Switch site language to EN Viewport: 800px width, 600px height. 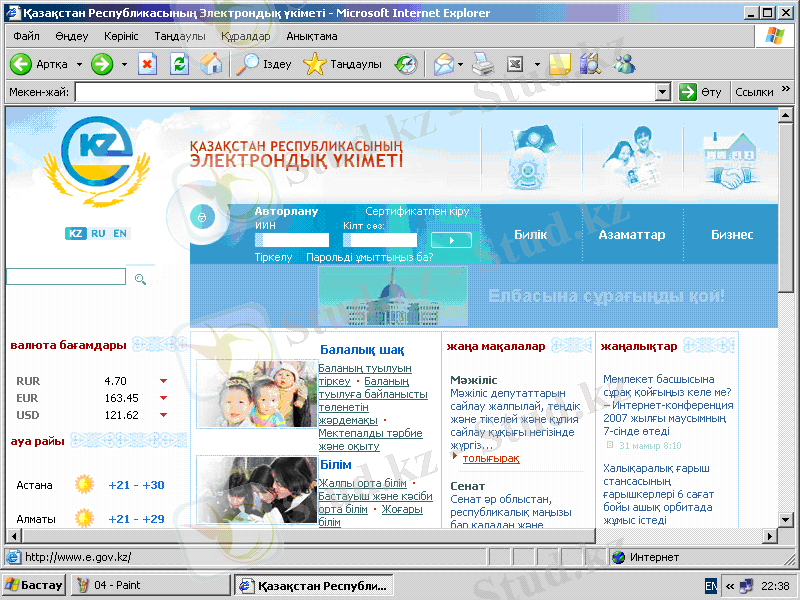[120, 233]
